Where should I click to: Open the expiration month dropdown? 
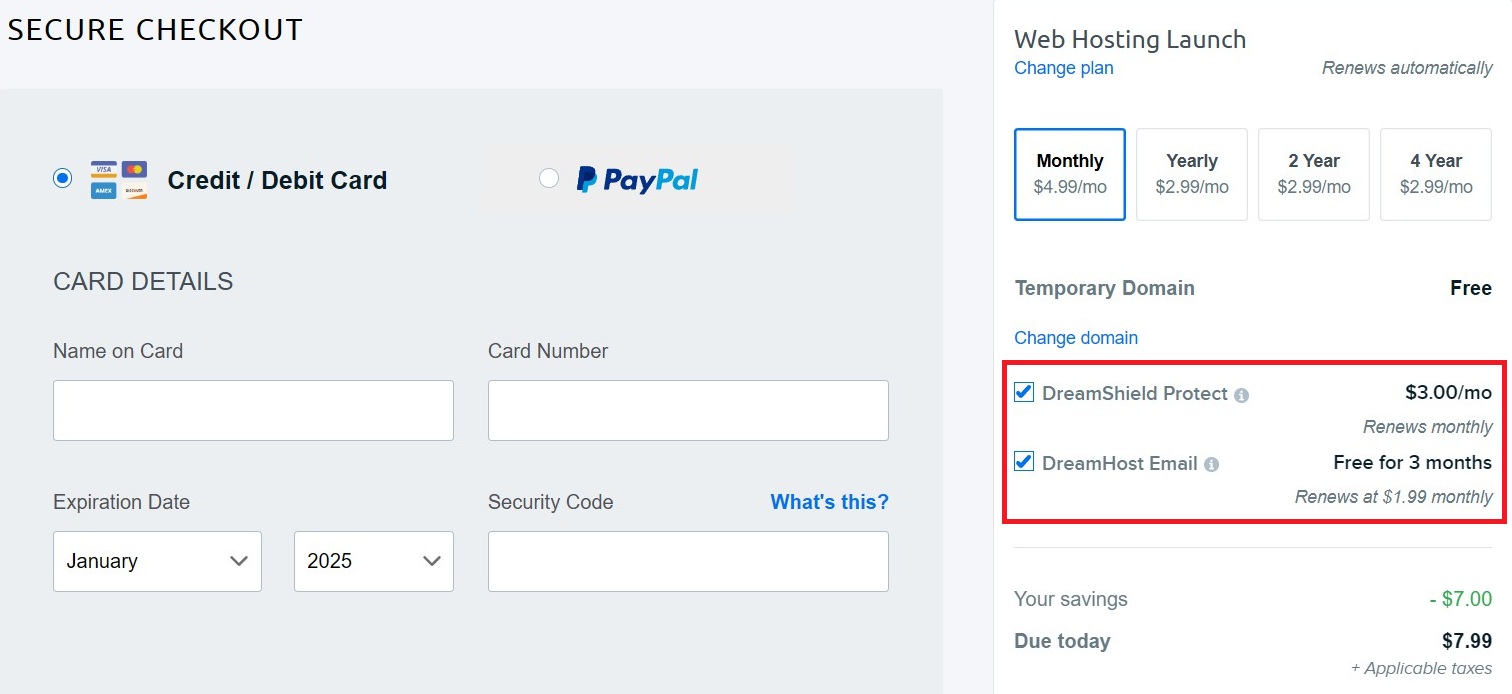click(157, 561)
